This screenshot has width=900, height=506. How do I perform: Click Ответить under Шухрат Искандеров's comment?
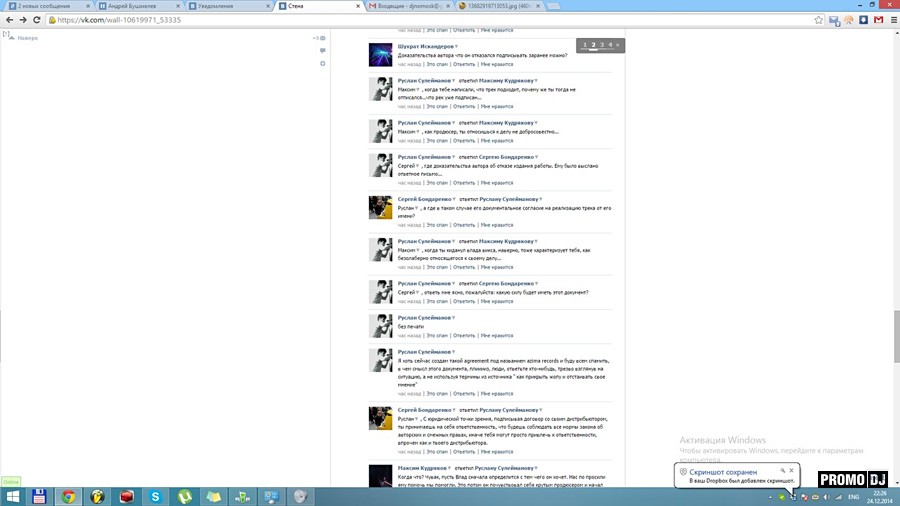[x=463, y=64]
